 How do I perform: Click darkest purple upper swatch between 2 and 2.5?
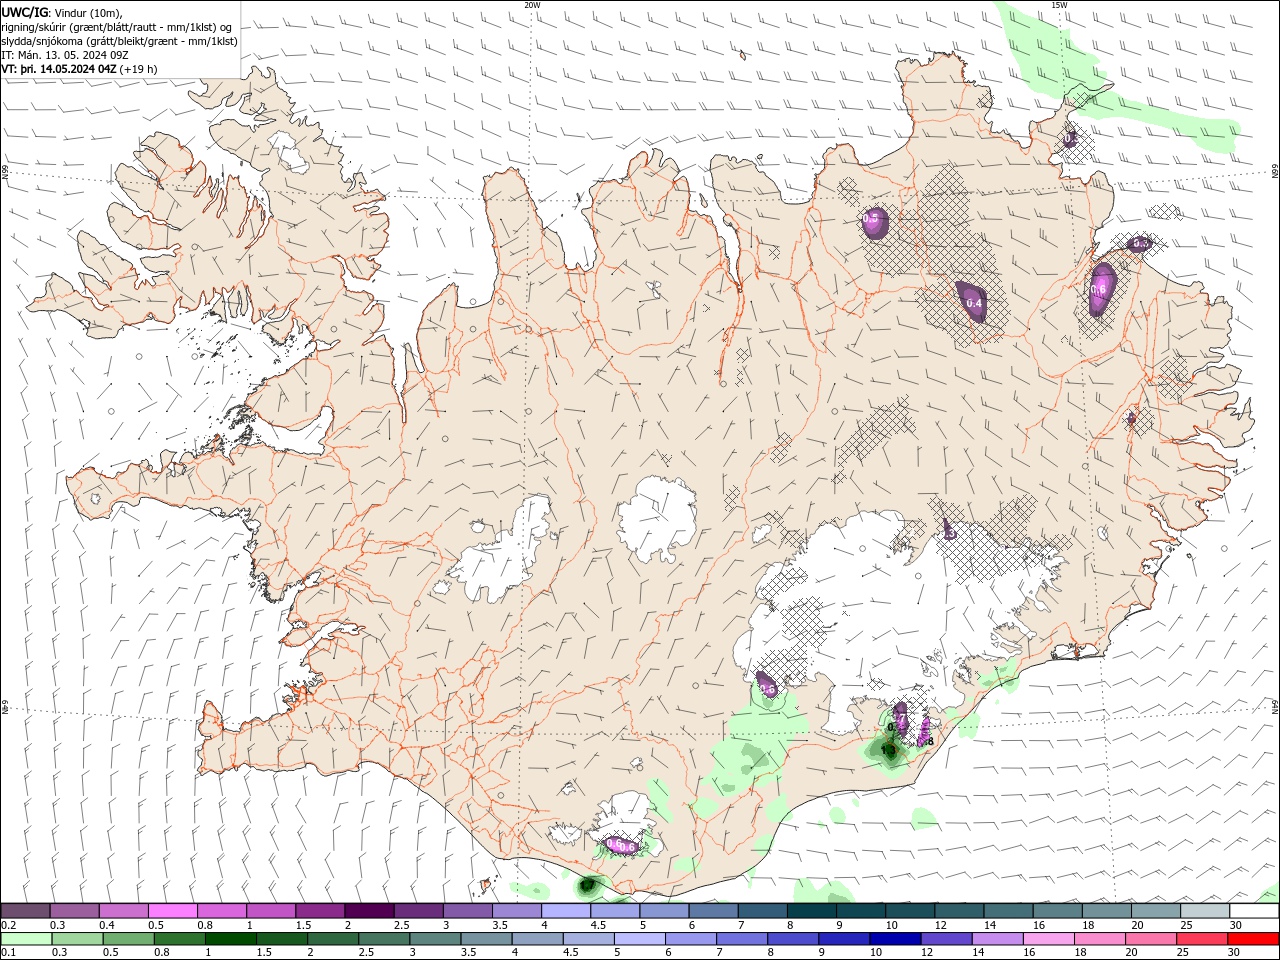369,911
